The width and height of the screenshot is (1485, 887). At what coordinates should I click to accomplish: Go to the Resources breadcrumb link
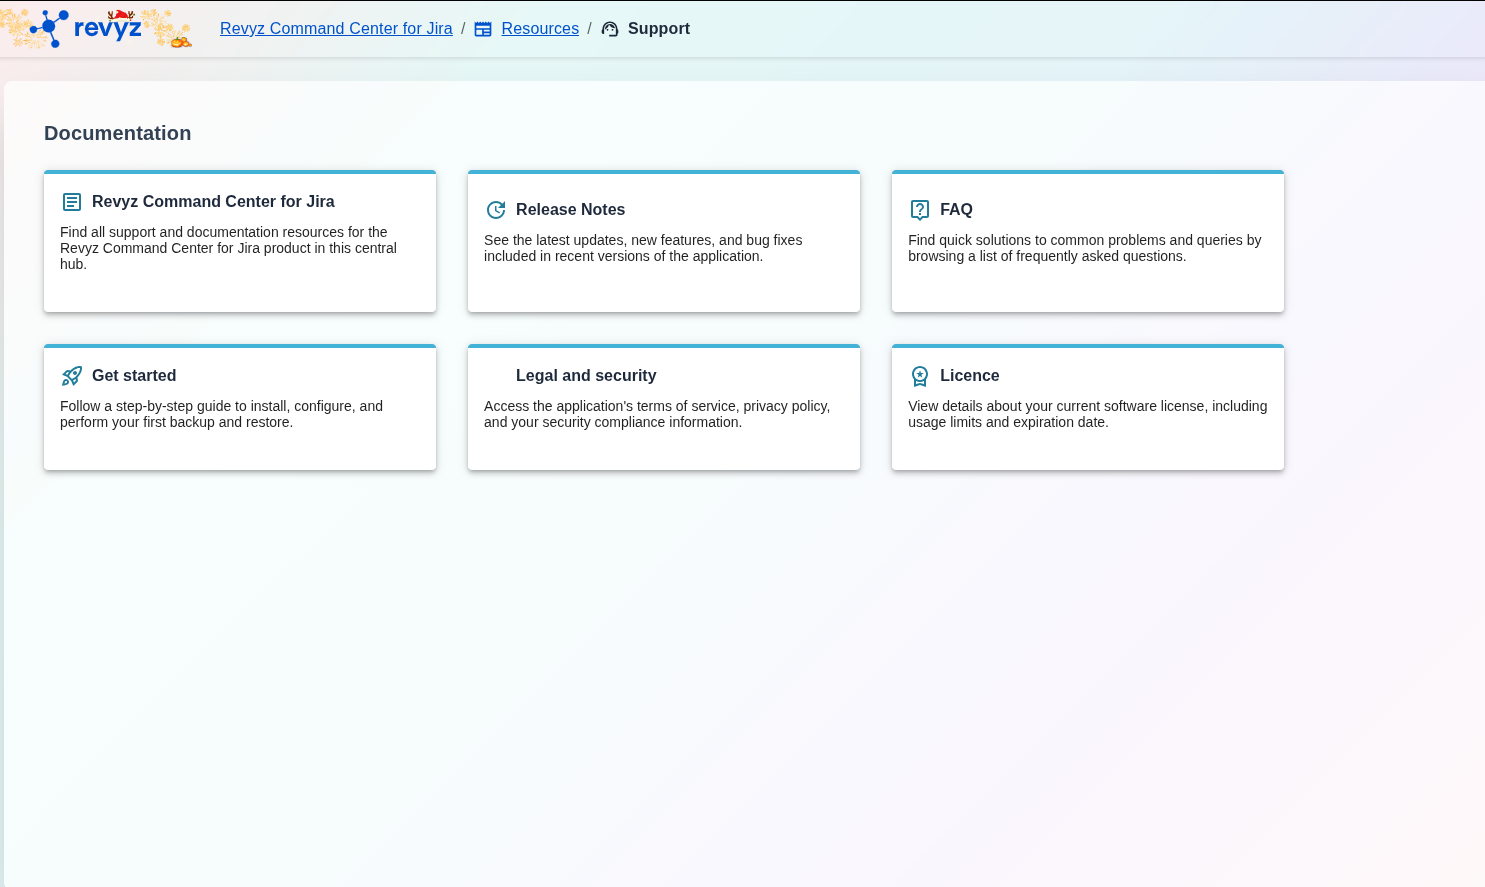[x=540, y=29]
